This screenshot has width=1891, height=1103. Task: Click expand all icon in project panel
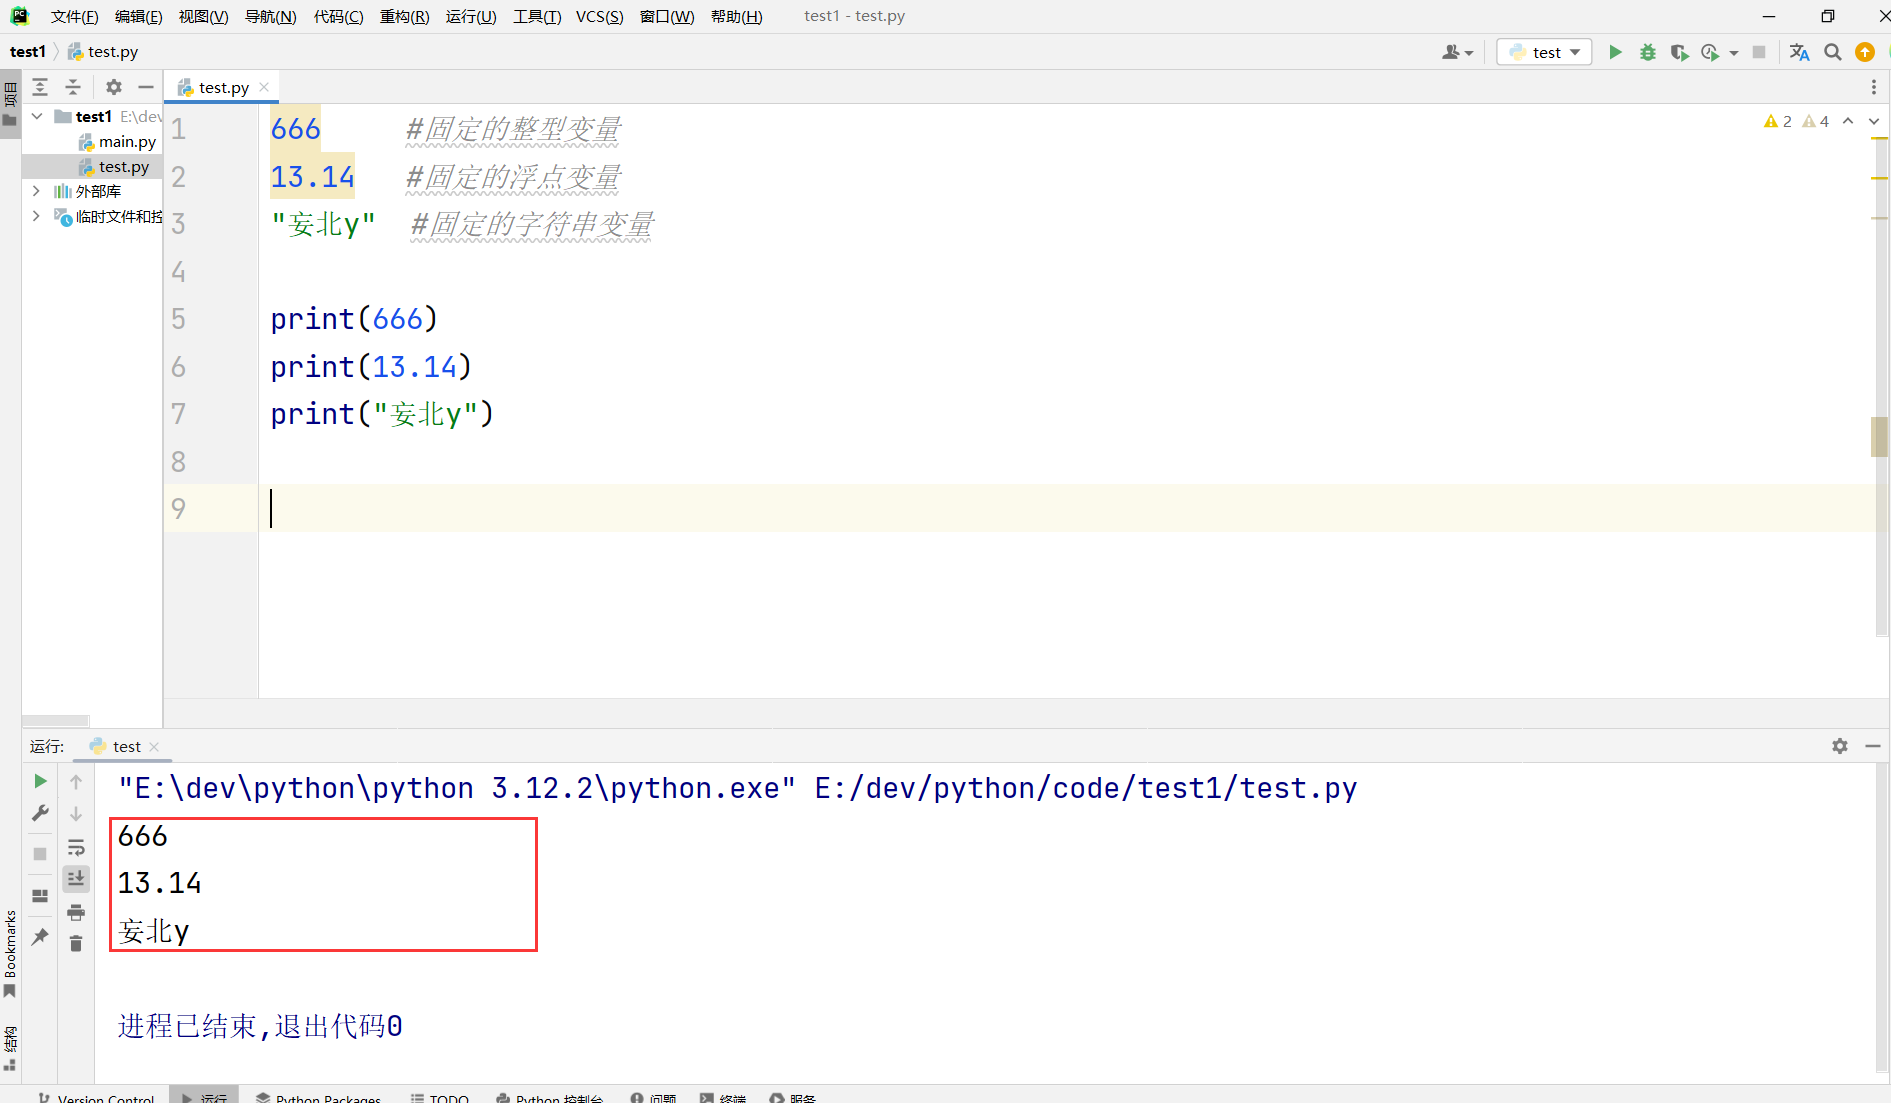click(x=40, y=87)
